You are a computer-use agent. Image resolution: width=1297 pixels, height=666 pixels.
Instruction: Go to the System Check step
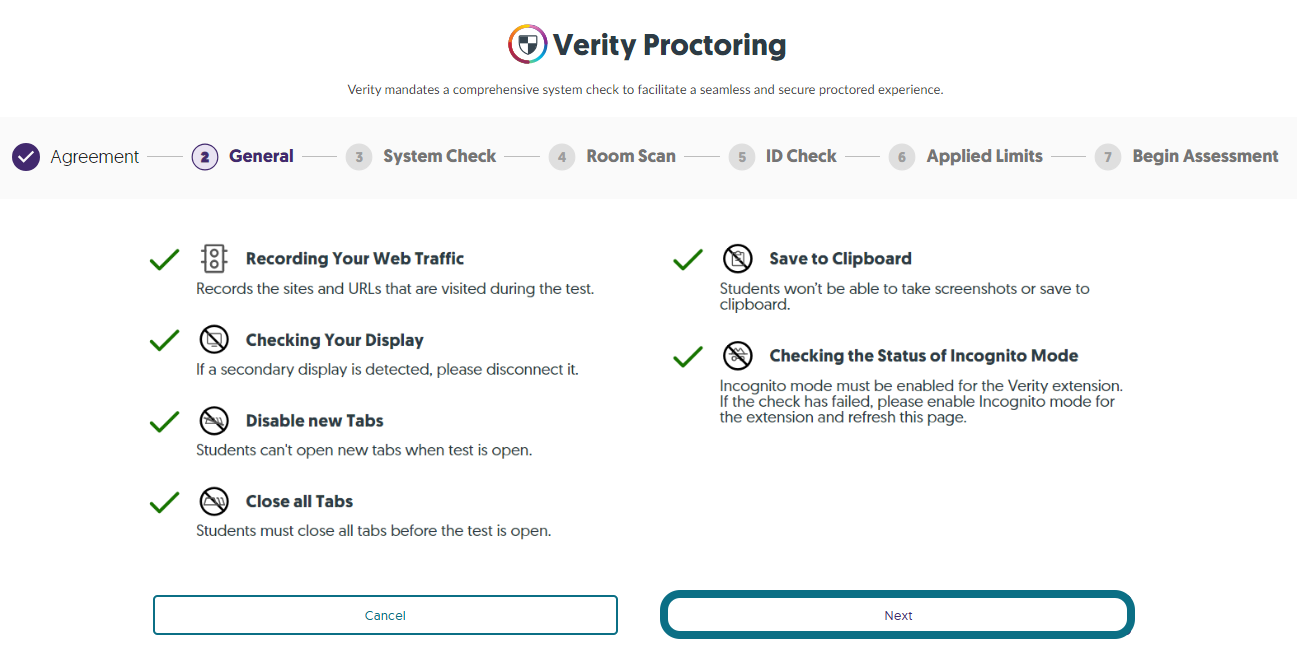pyautogui.click(x=421, y=157)
